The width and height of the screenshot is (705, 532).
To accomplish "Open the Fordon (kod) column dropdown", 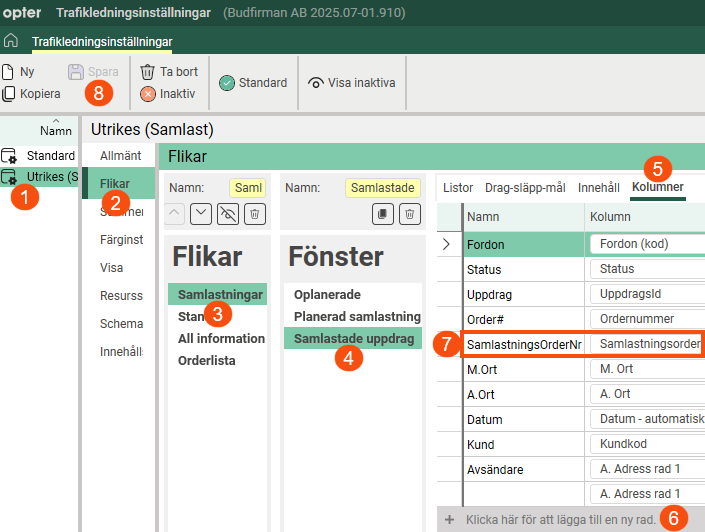I will [646, 244].
